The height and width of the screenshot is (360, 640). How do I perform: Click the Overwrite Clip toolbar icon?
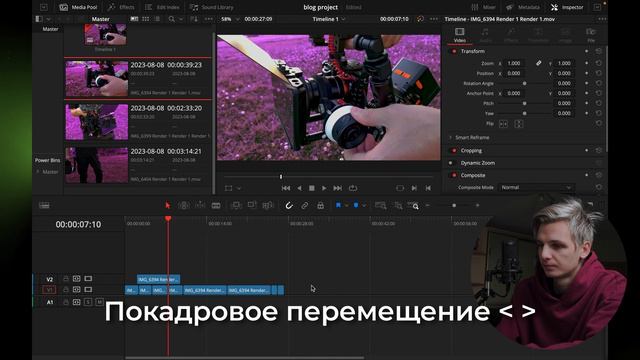point(252,205)
